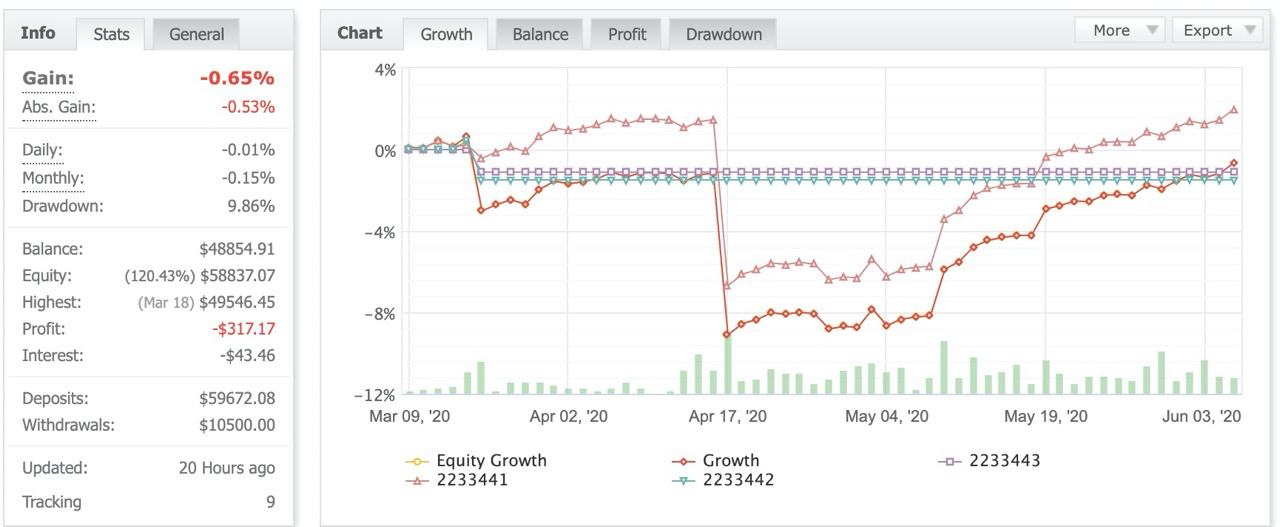Click the Monthly label link

point(53,177)
